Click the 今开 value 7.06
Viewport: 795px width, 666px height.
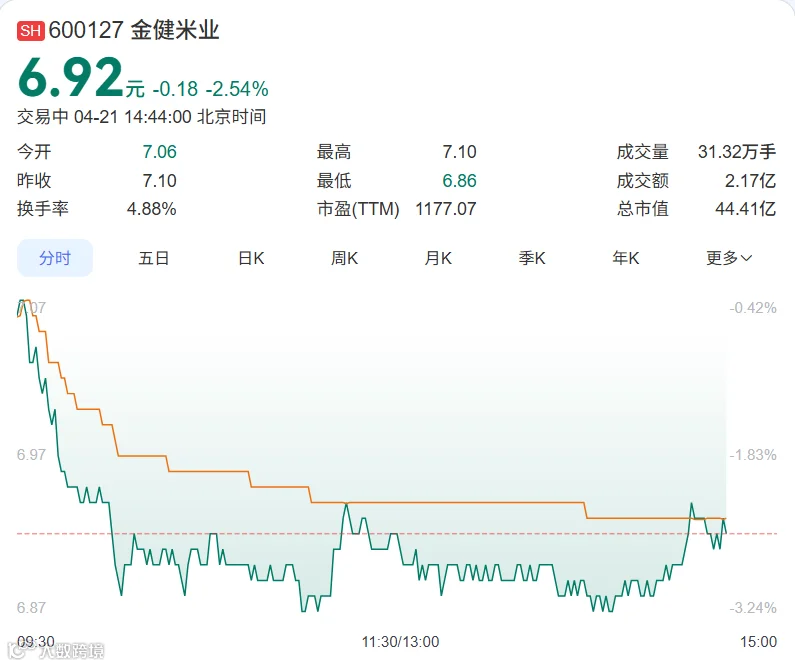click(x=159, y=152)
